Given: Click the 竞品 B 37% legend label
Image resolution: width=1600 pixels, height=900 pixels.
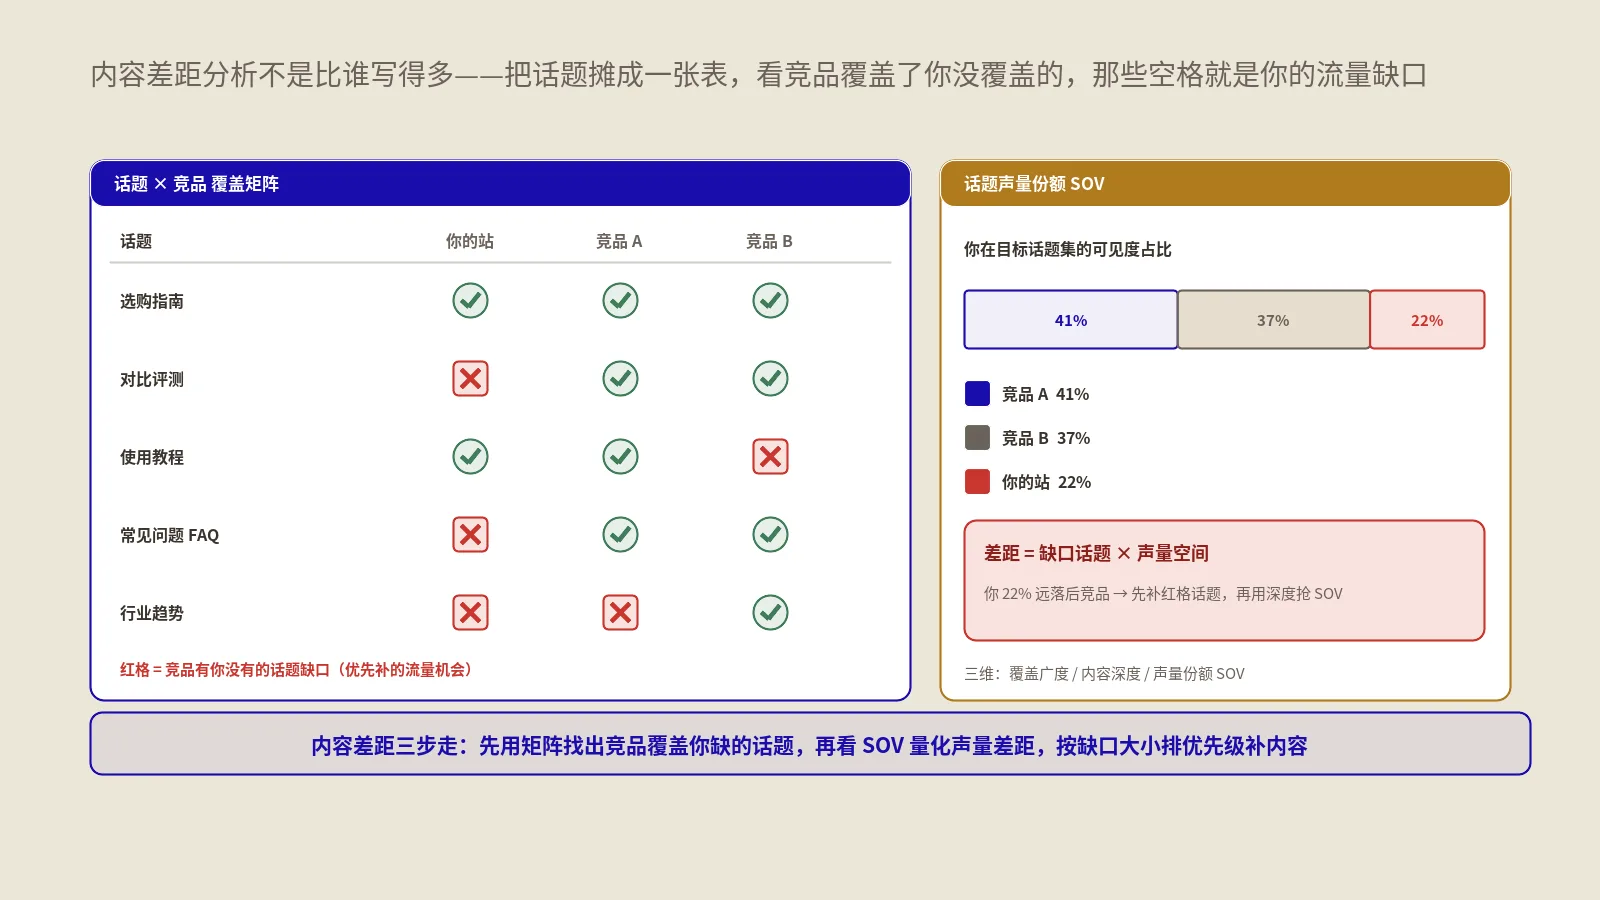Looking at the screenshot, I should point(1045,438).
